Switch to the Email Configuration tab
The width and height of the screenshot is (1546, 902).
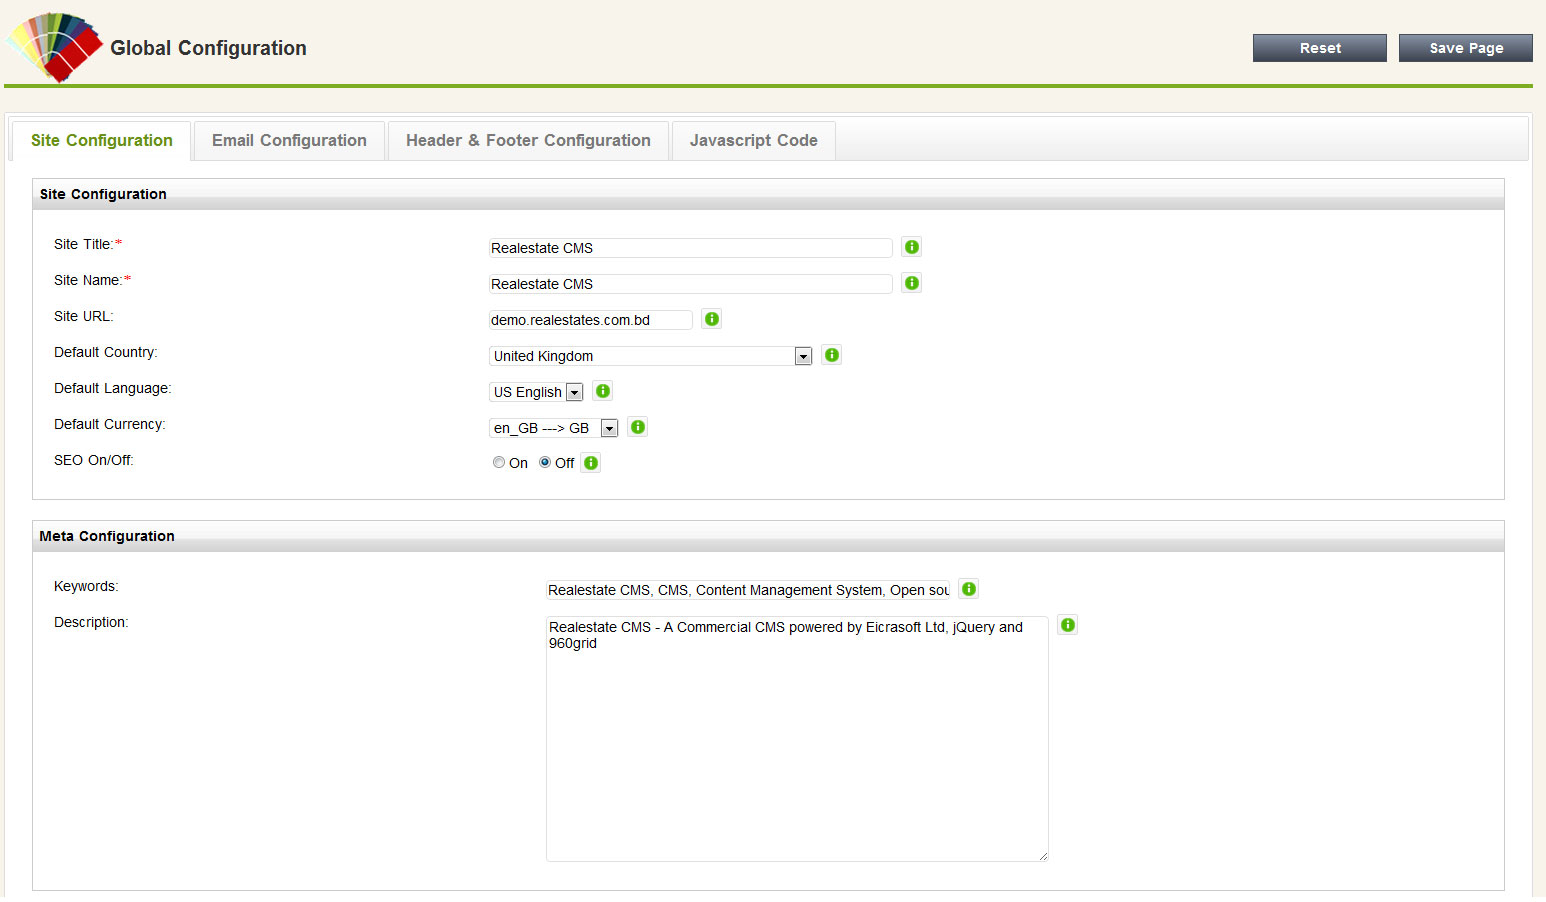pyautogui.click(x=289, y=141)
